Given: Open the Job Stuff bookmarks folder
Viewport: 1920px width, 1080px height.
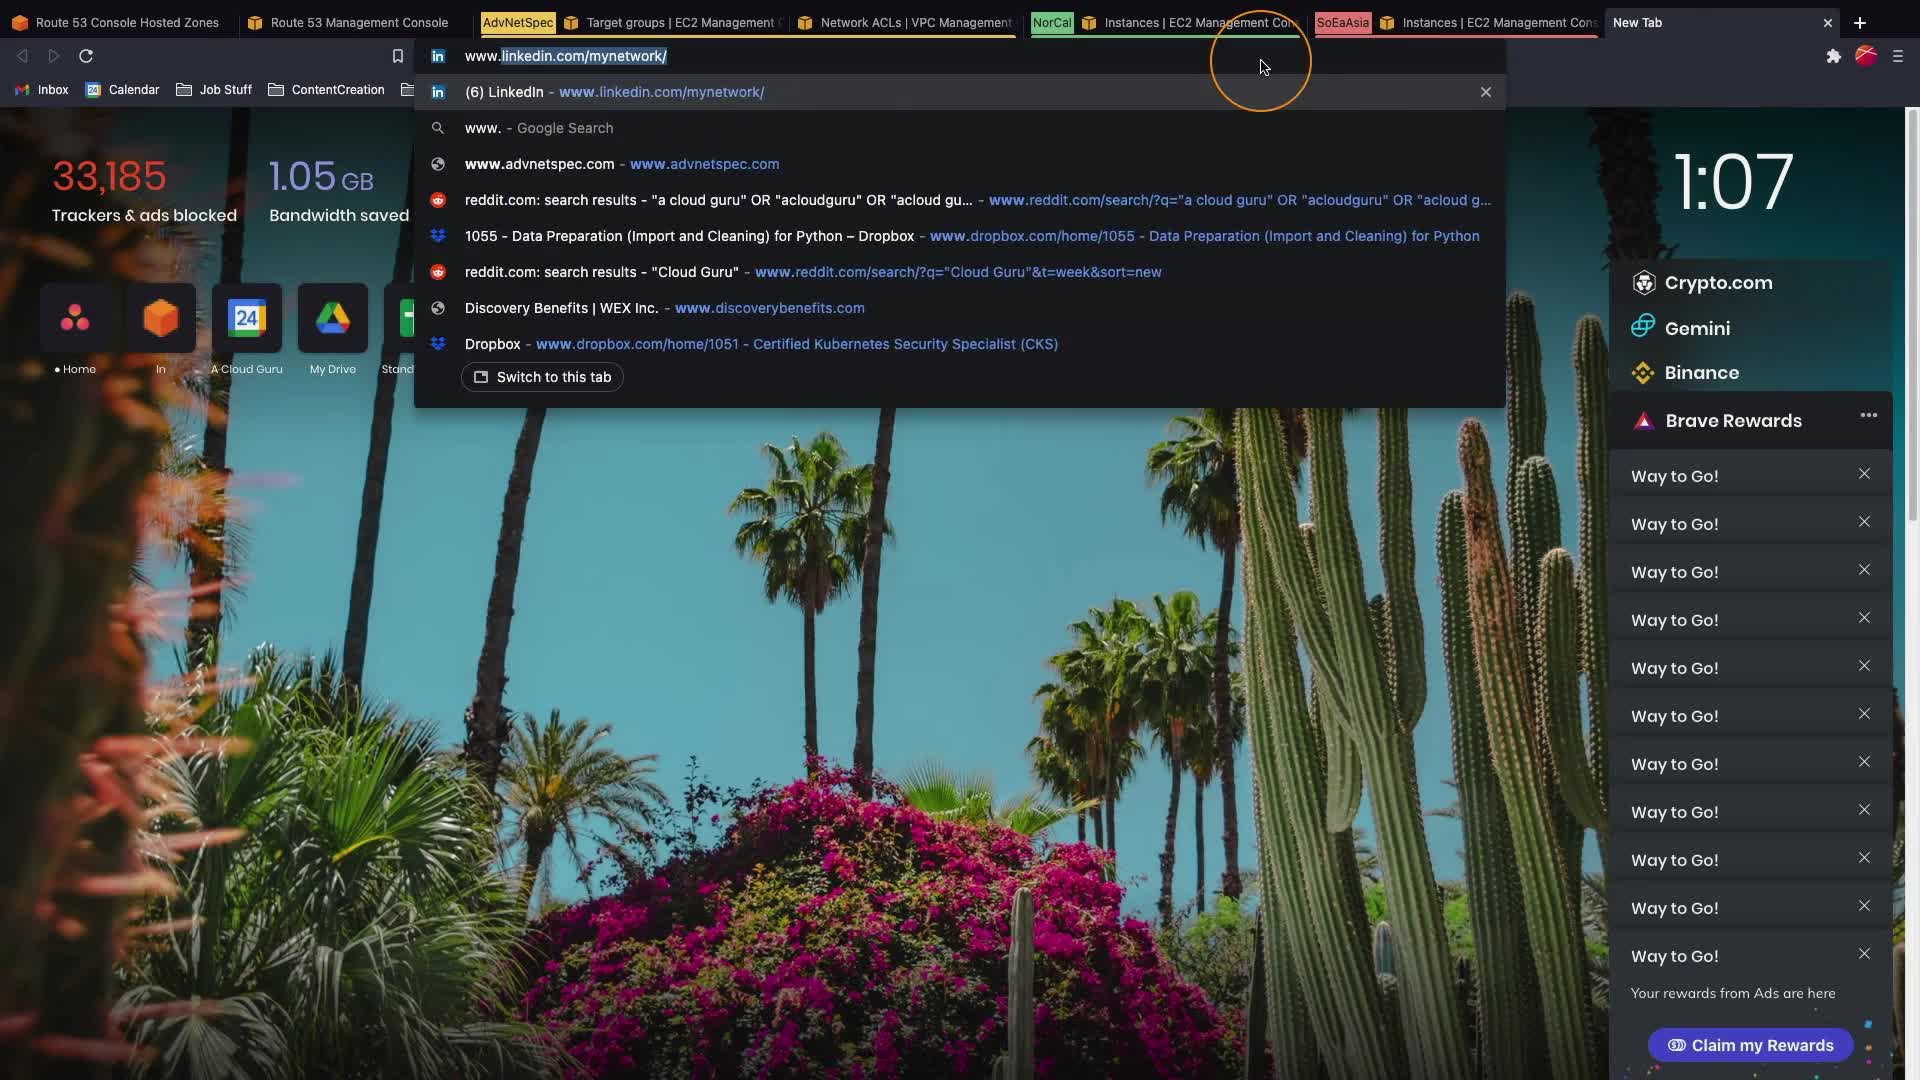Looking at the screenshot, I should [x=214, y=90].
